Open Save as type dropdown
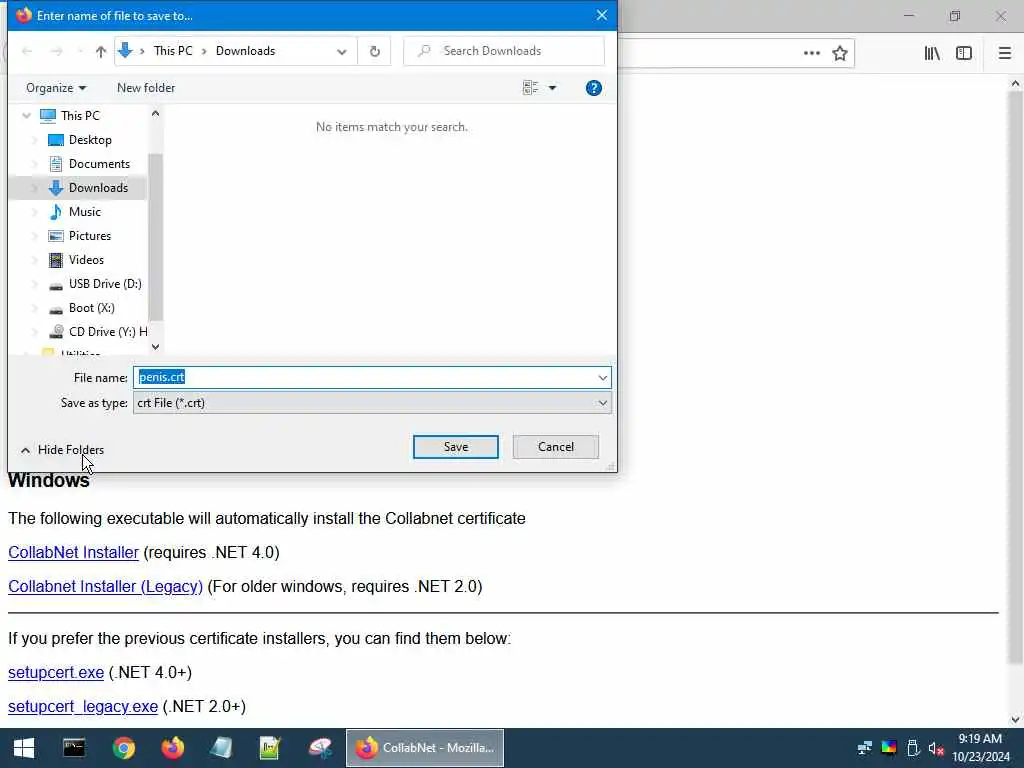Viewport: 1024px width, 768px height. 602,403
